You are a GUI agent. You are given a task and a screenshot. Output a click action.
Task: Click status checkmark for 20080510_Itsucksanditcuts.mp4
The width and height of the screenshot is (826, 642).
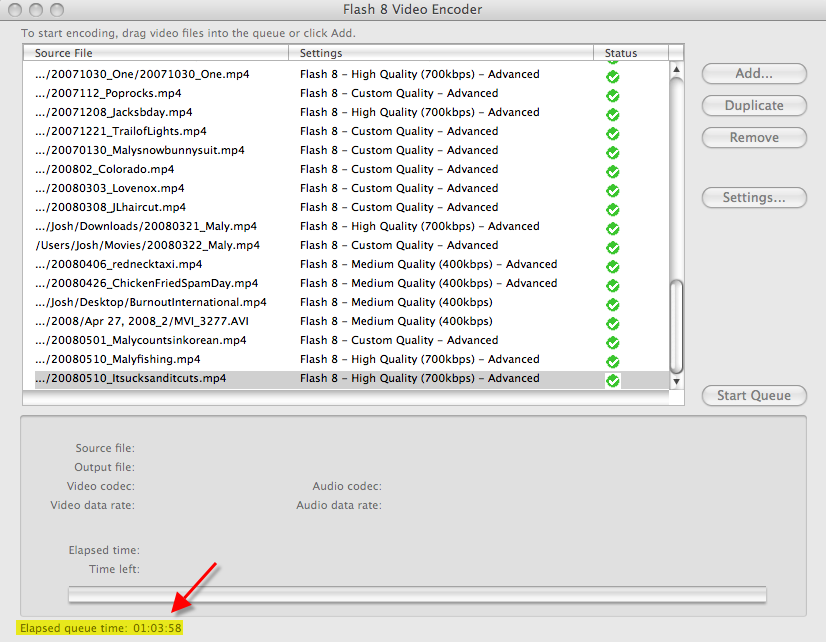click(612, 380)
